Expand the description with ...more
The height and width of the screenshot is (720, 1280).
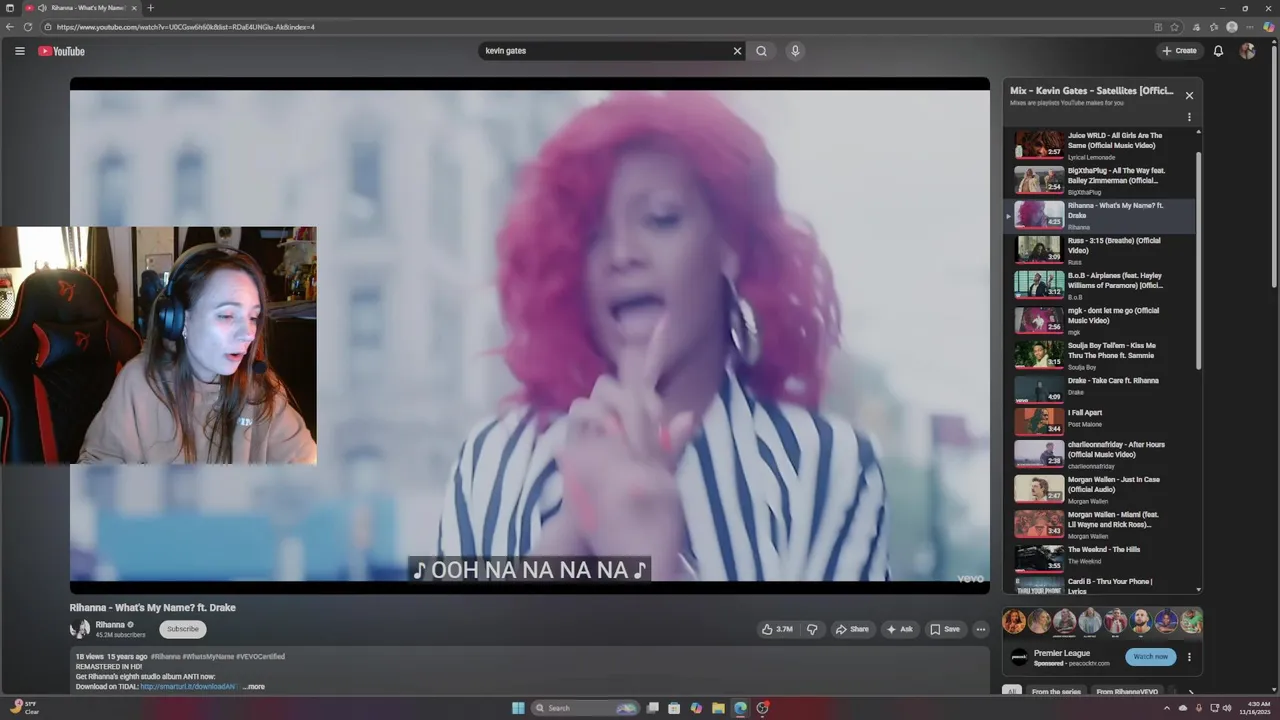[254, 687]
